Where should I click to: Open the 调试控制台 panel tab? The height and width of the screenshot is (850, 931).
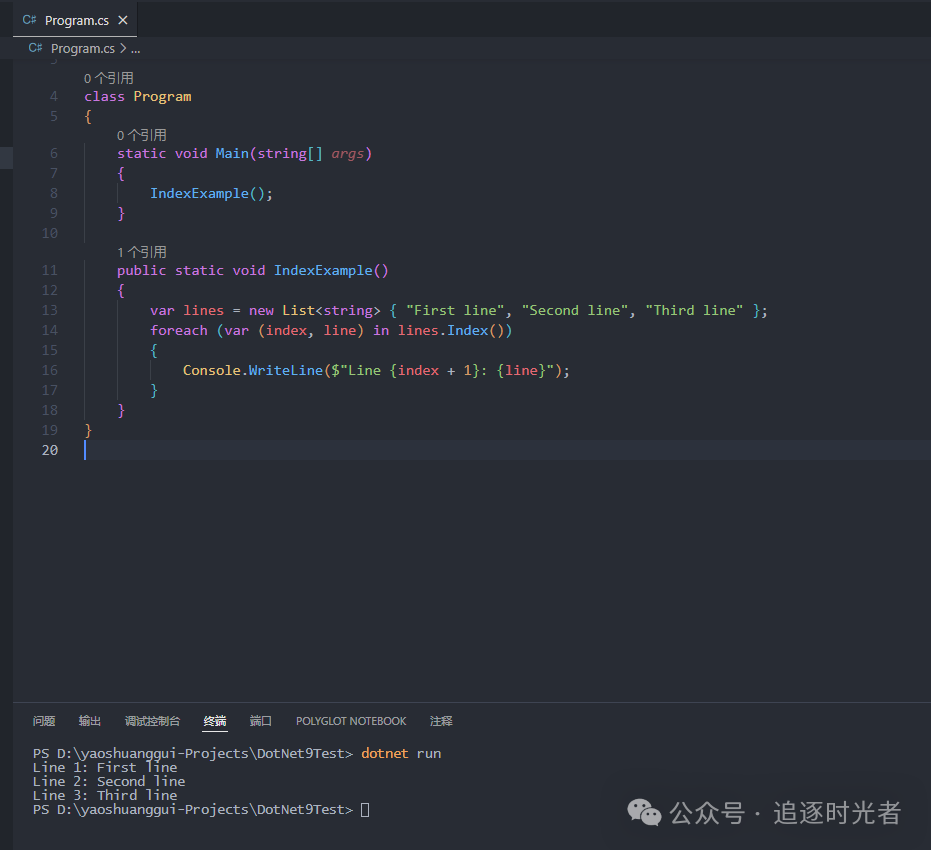pyautogui.click(x=153, y=721)
